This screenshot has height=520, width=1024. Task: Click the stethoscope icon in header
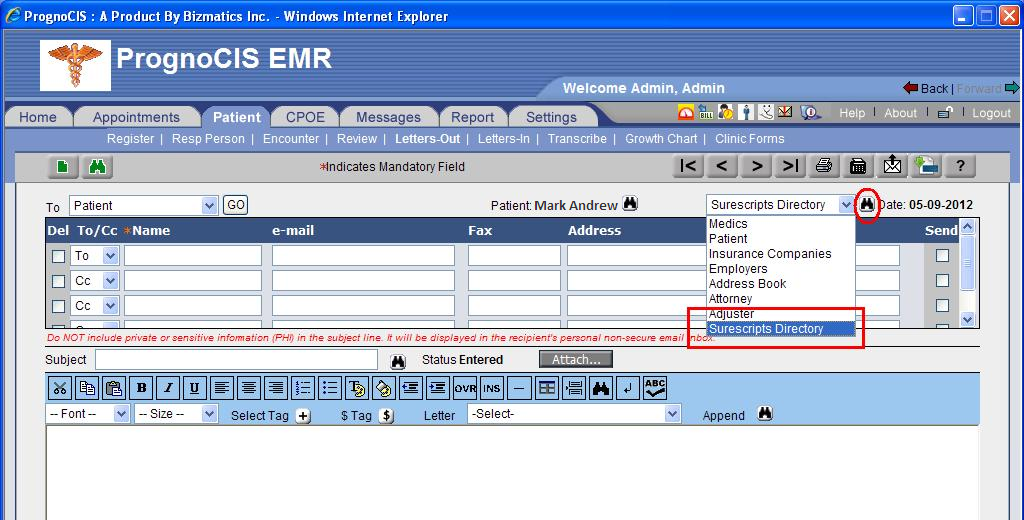pyautogui.click(x=765, y=112)
